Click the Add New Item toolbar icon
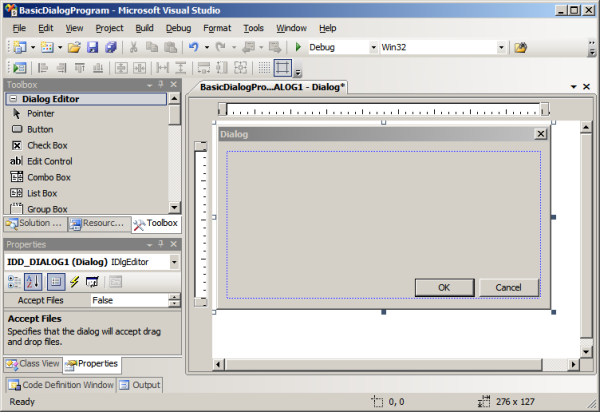The width and height of the screenshot is (600, 412). point(47,47)
